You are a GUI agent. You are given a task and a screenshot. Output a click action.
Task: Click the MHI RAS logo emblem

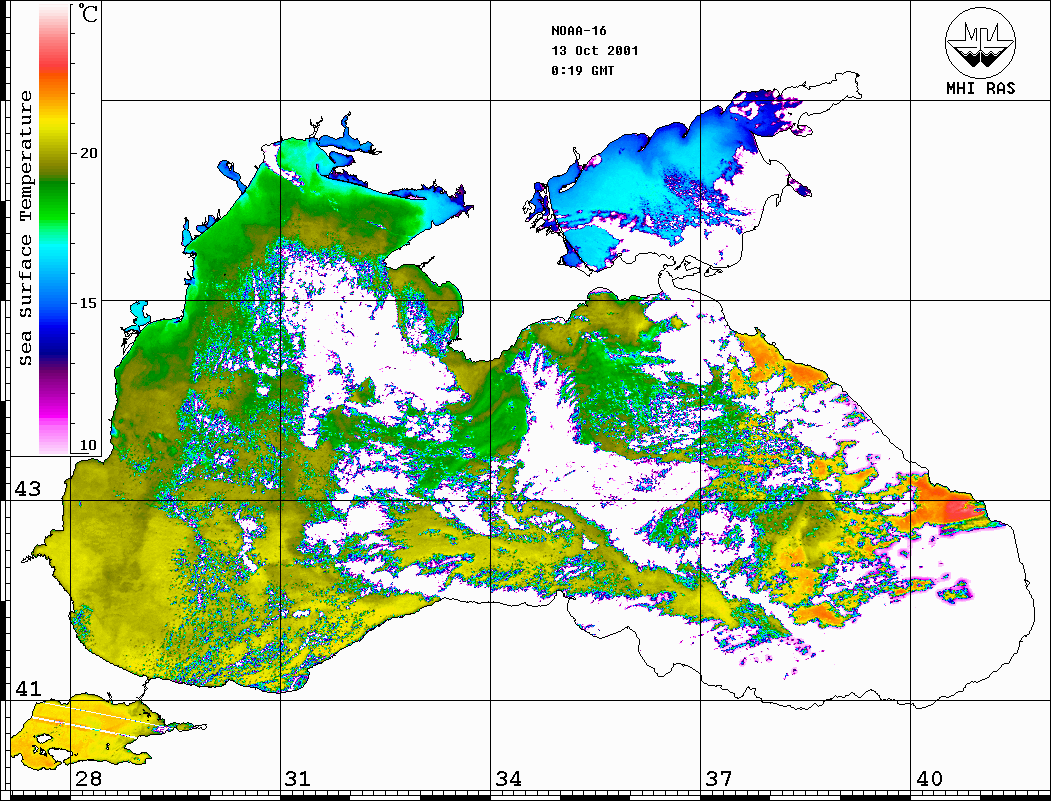pyautogui.click(x=980, y=42)
